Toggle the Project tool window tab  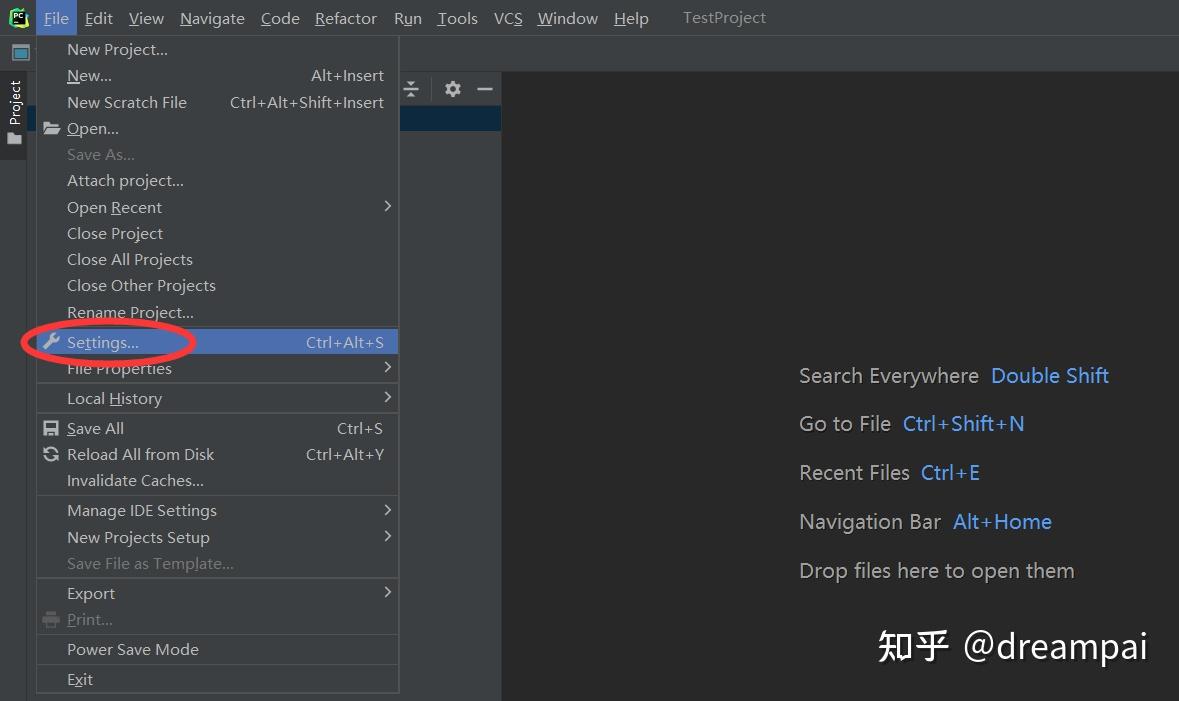(15, 112)
